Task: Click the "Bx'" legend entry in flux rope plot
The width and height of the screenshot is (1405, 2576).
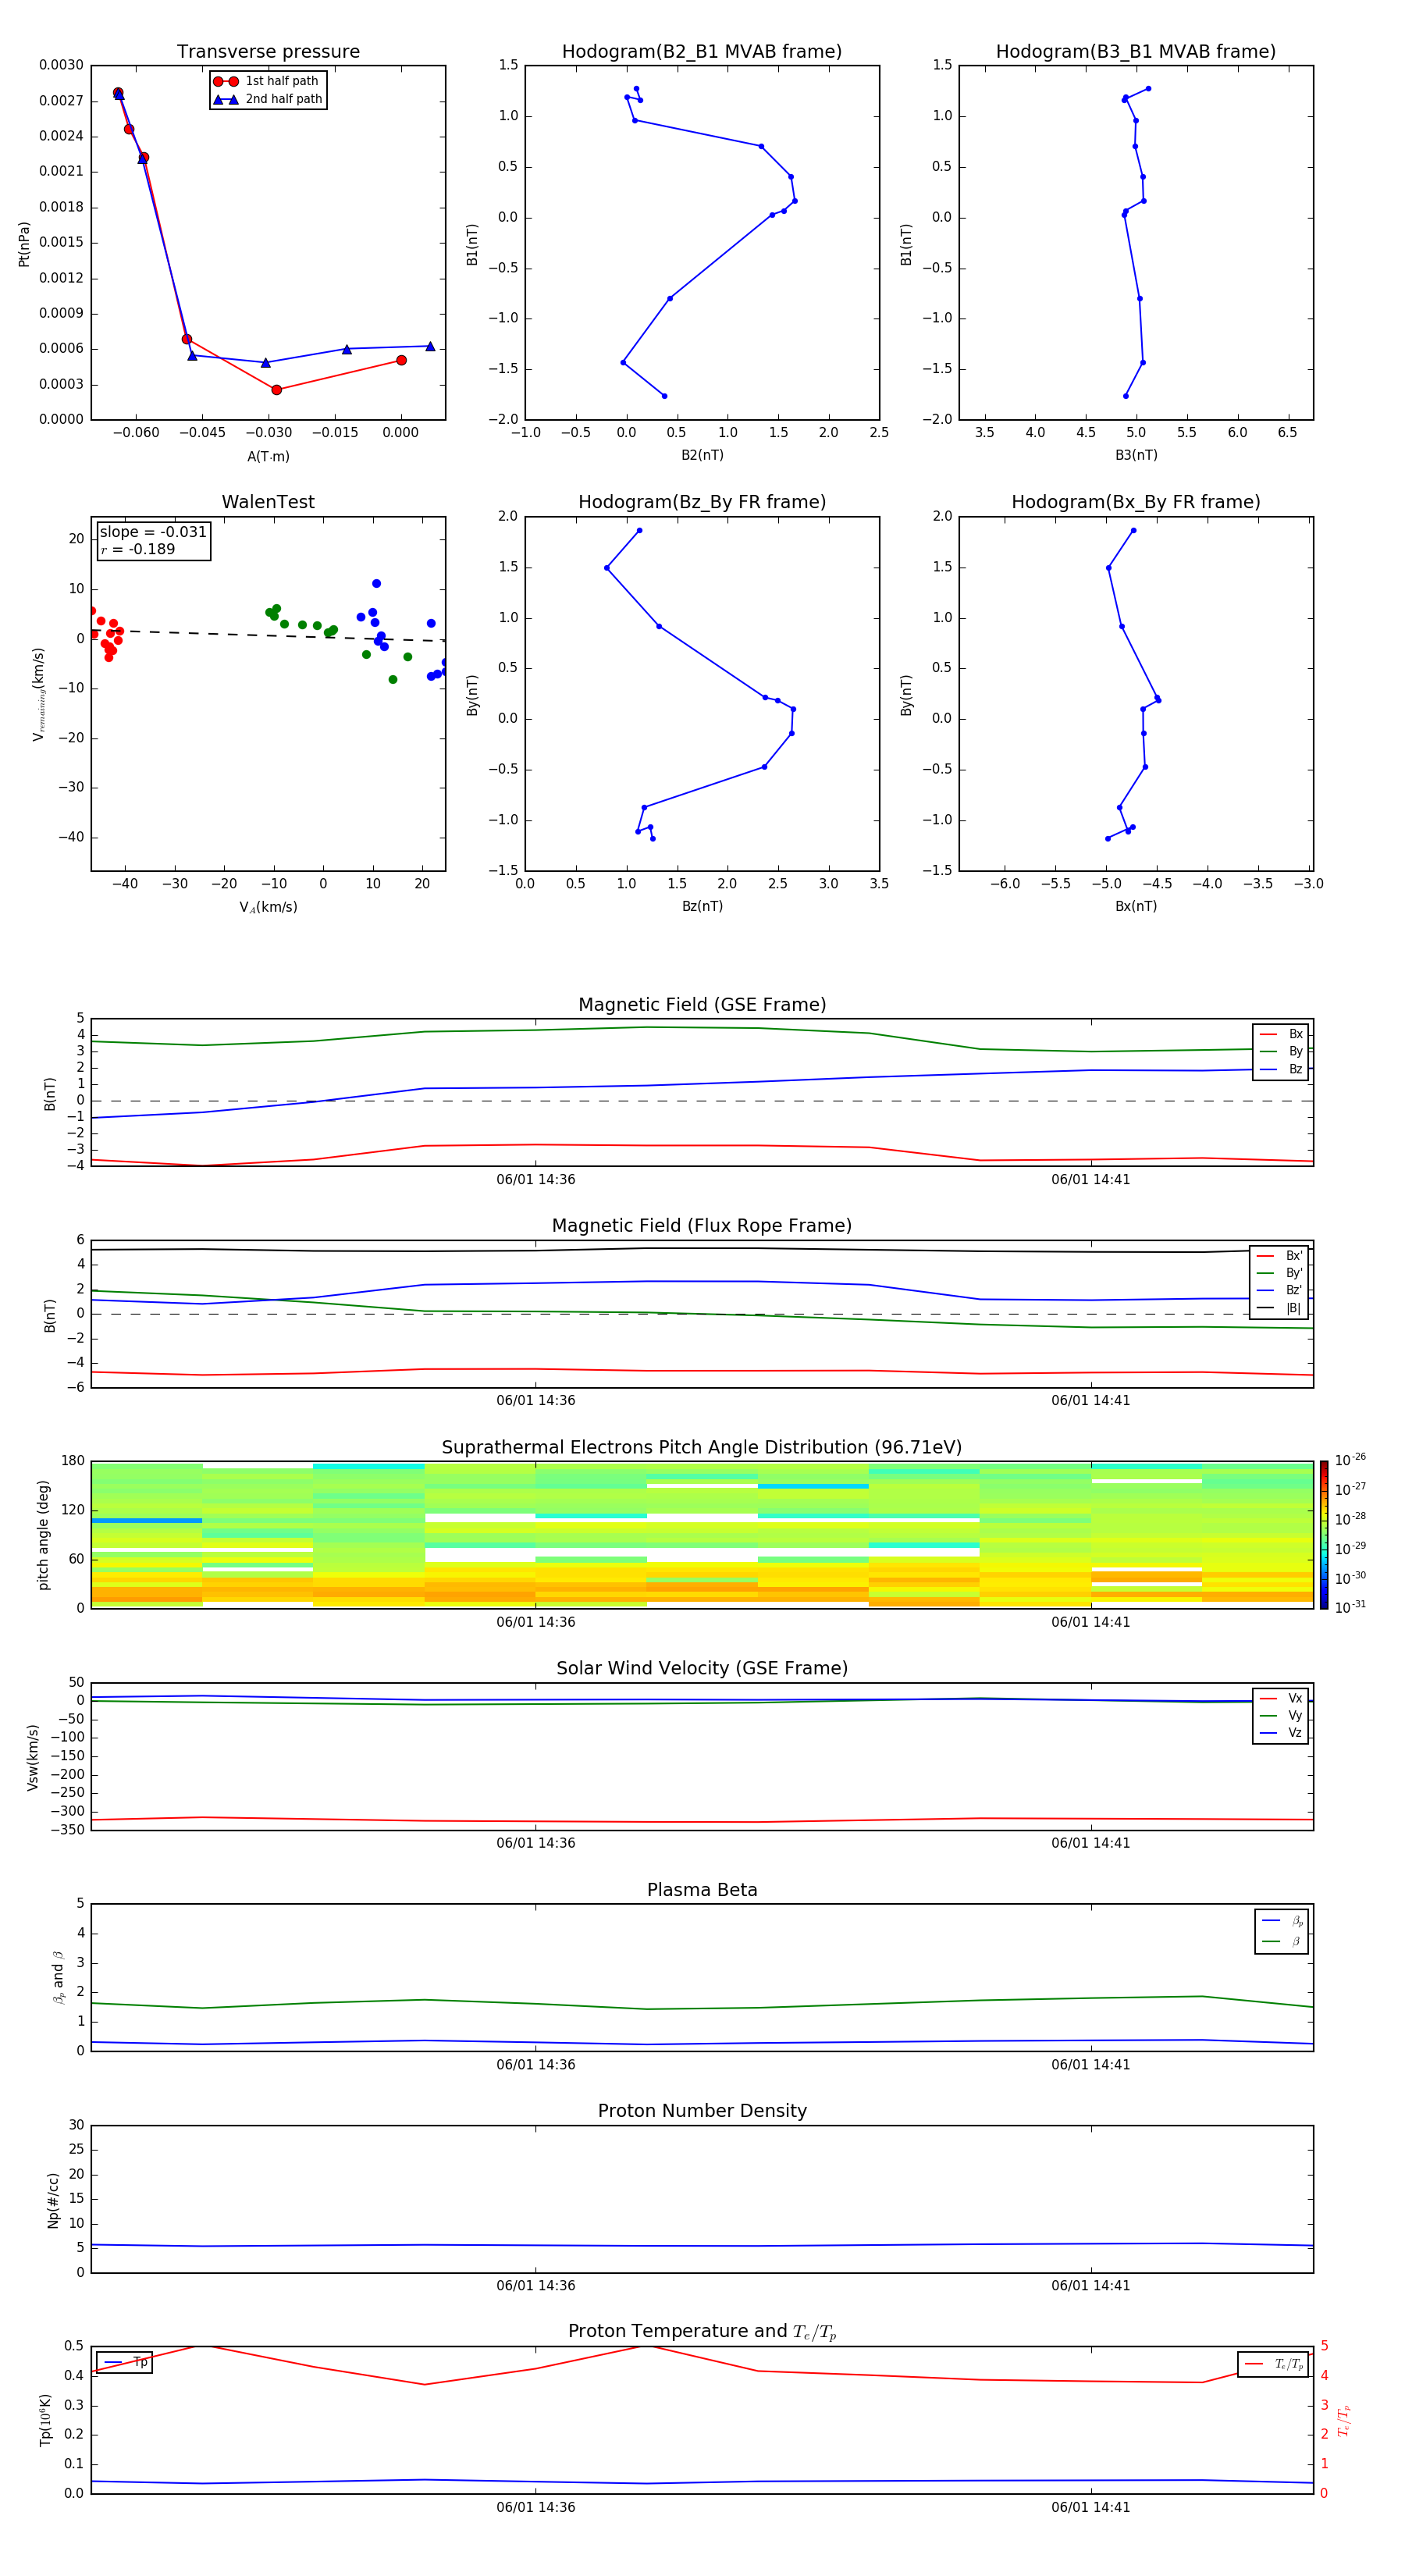Action: pyautogui.click(x=1280, y=1256)
